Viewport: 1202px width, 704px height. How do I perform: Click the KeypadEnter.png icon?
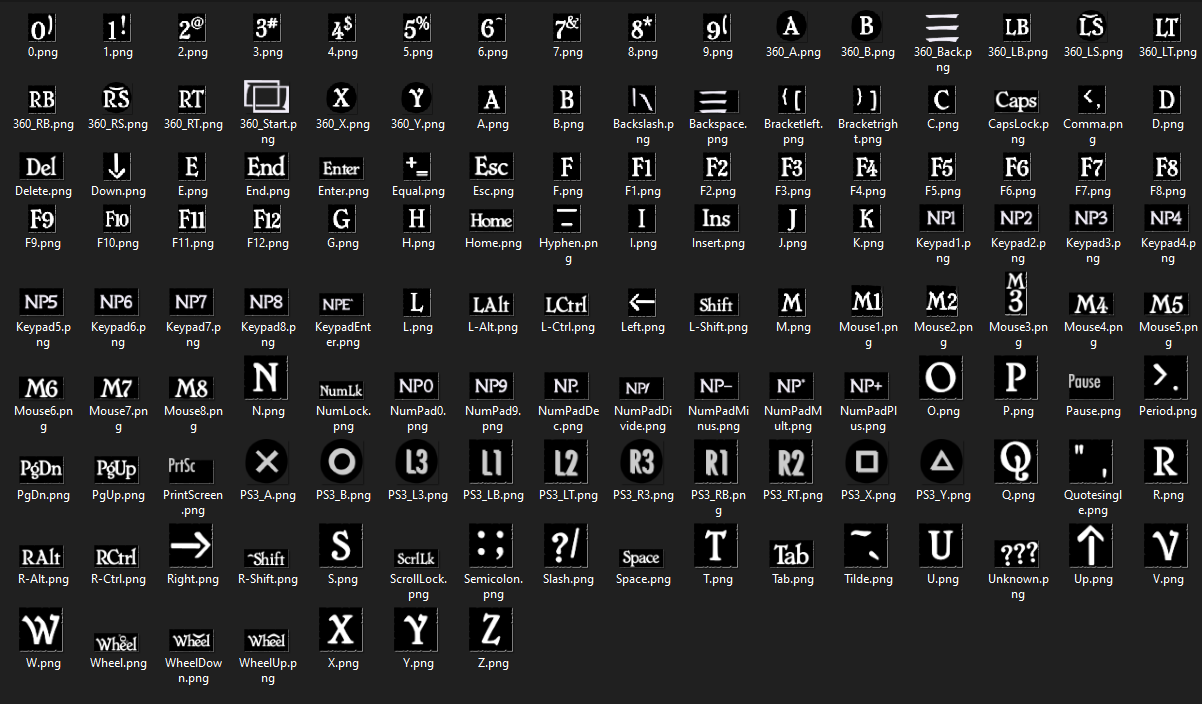[341, 305]
